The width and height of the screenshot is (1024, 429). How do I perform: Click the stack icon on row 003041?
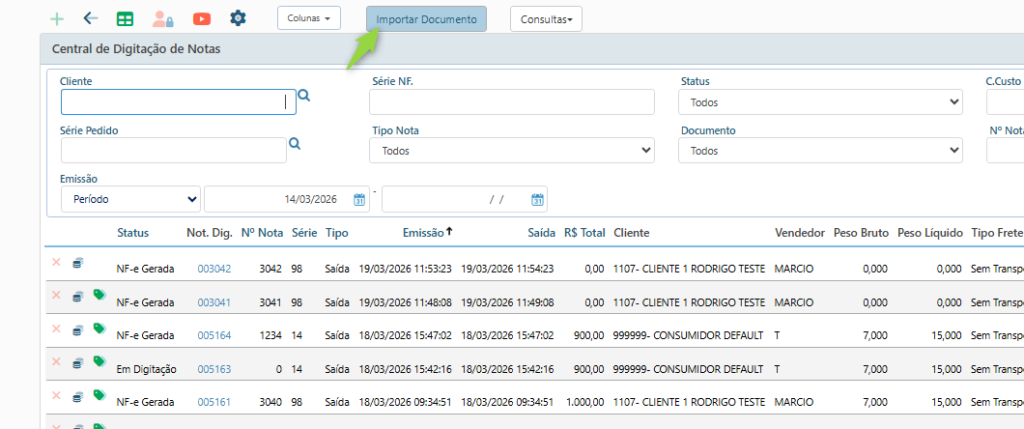[77, 296]
